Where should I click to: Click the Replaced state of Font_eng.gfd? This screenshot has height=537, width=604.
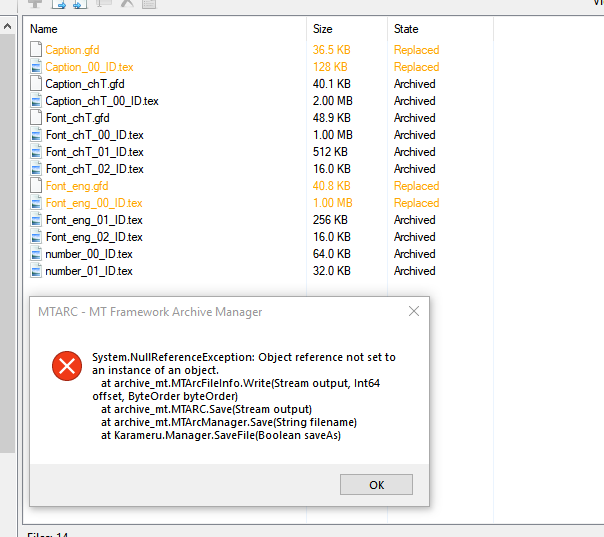(x=416, y=186)
